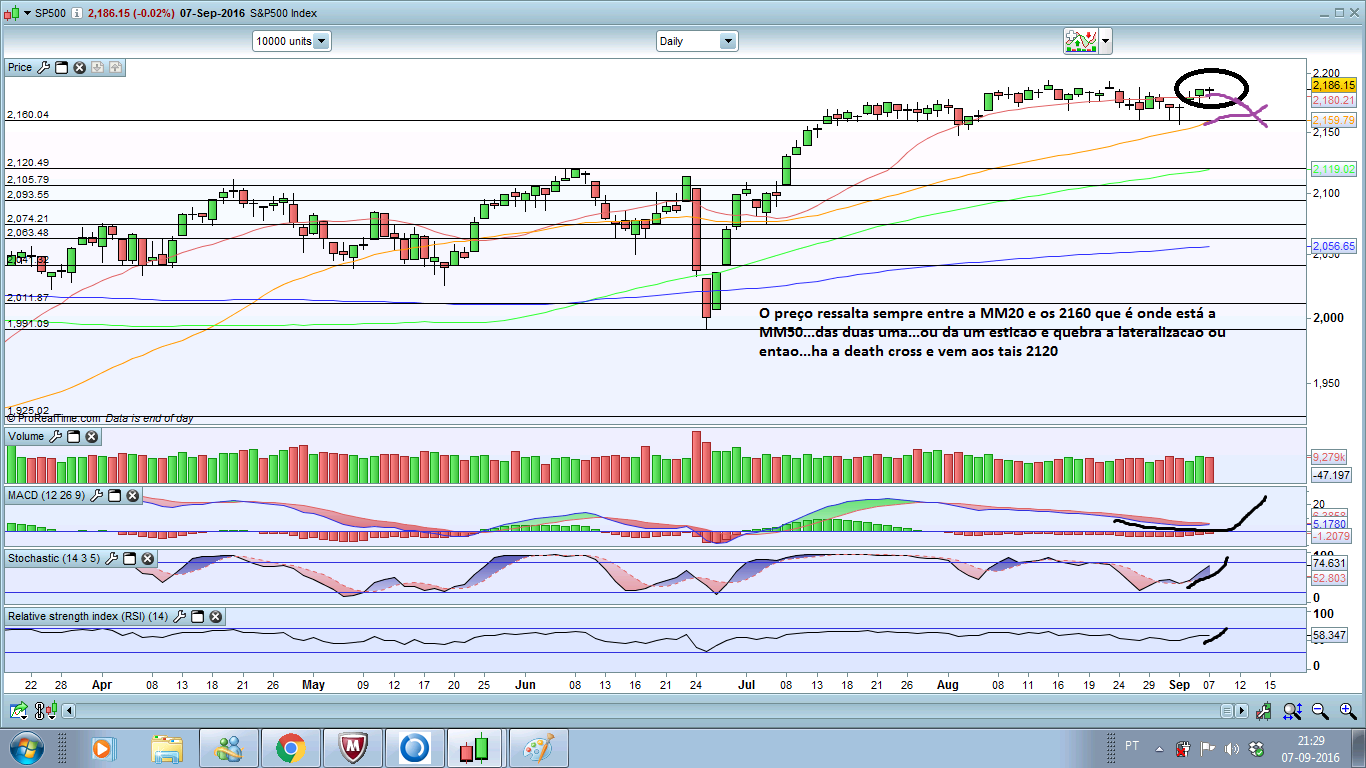The width and height of the screenshot is (1366, 768).
Task: Click the 2,180.21 moving average axis label
Action: click(1333, 101)
